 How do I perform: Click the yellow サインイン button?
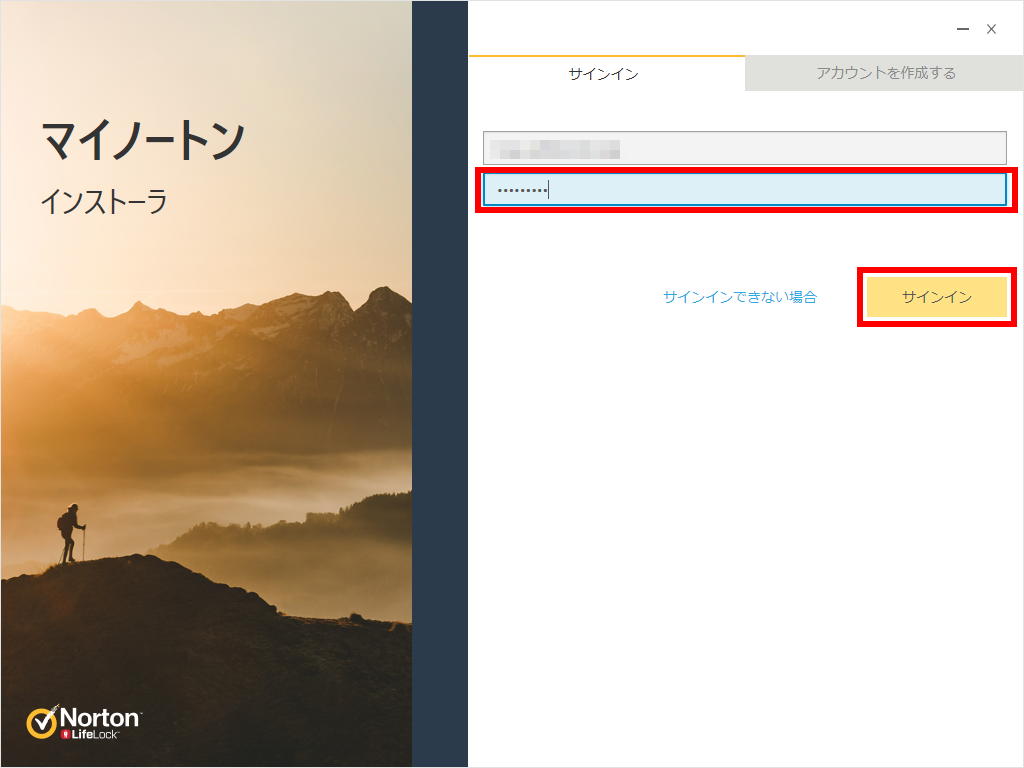click(936, 297)
